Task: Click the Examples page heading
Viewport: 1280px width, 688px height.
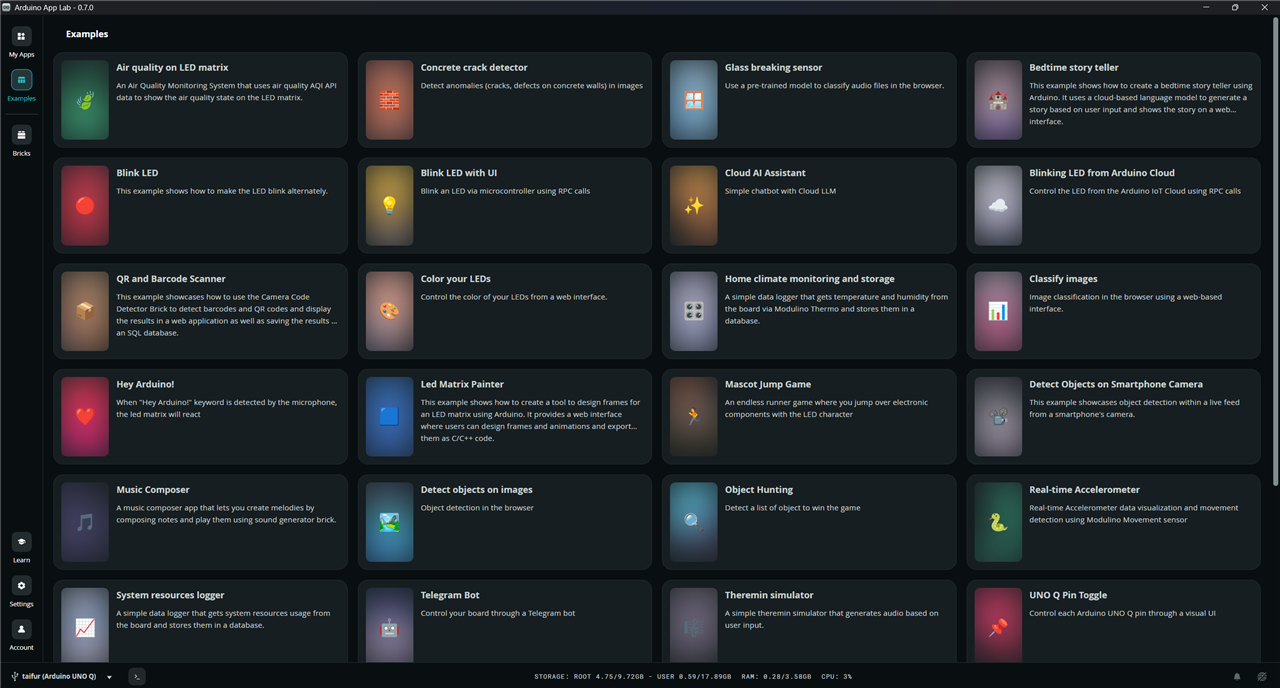Action: point(87,34)
